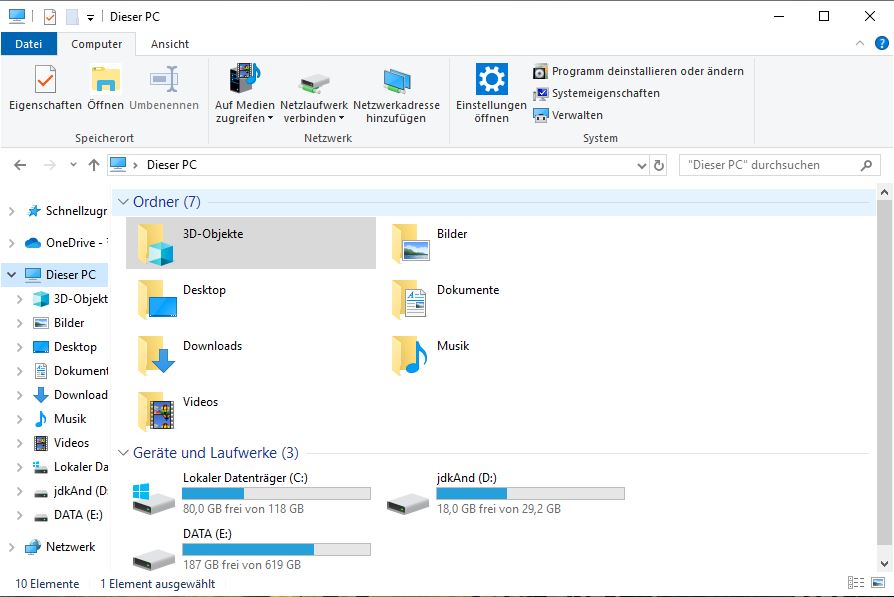
Task: Open recent locations dropdown arrow
Action: tap(74, 165)
